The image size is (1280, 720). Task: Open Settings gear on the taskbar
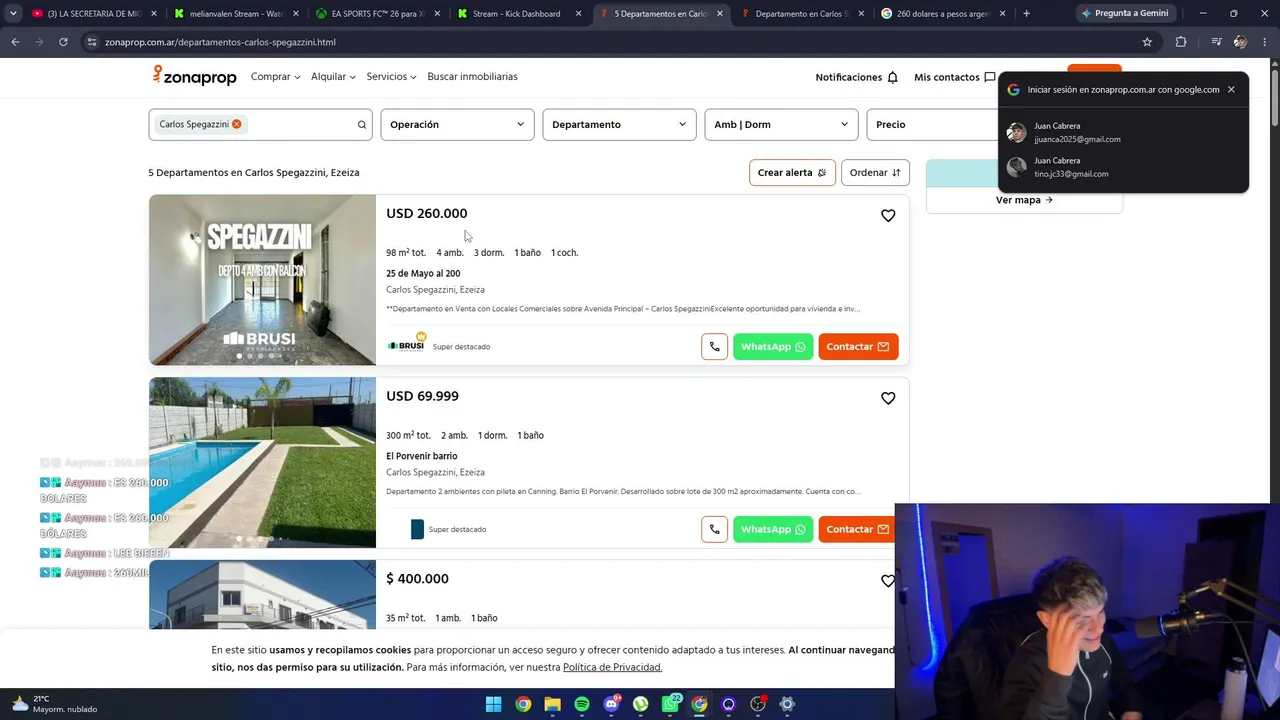pyautogui.click(x=787, y=704)
